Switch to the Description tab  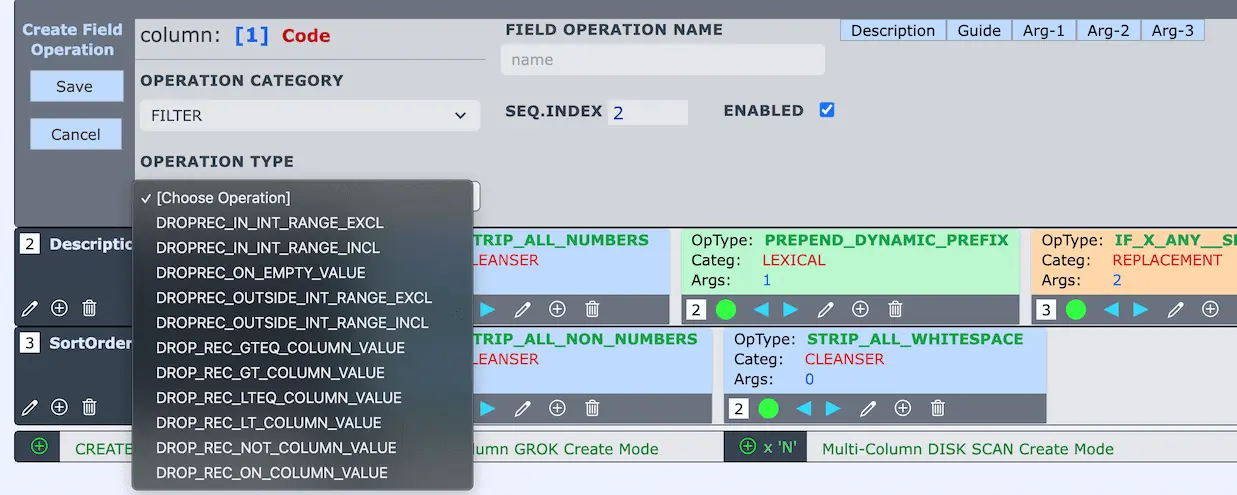point(893,30)
